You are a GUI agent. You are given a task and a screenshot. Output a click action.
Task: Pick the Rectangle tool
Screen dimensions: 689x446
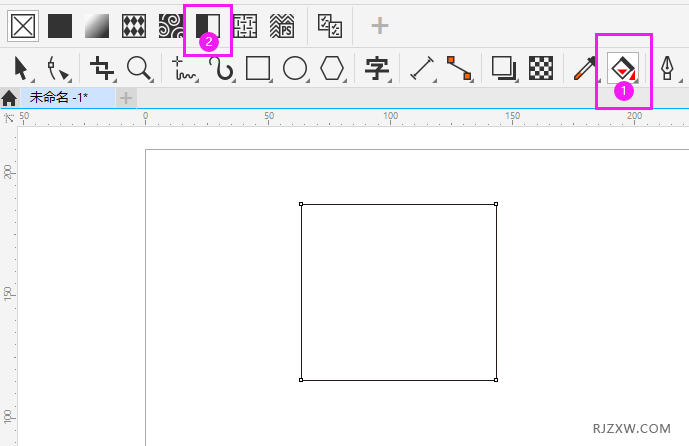258,69
